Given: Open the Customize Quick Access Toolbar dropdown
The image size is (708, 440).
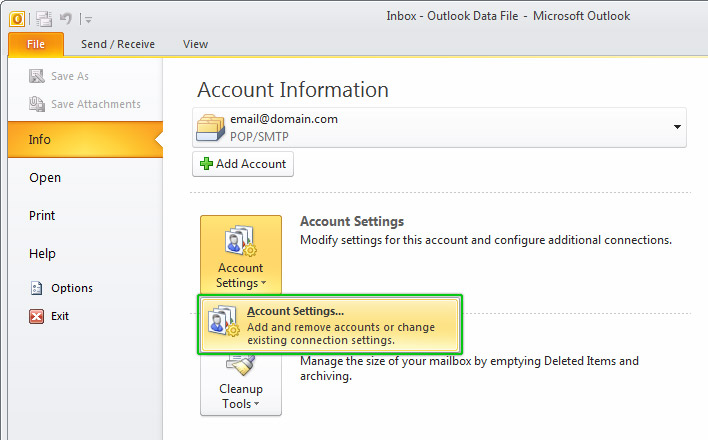Looking at the screenshot, I should (x=88, y=19).
